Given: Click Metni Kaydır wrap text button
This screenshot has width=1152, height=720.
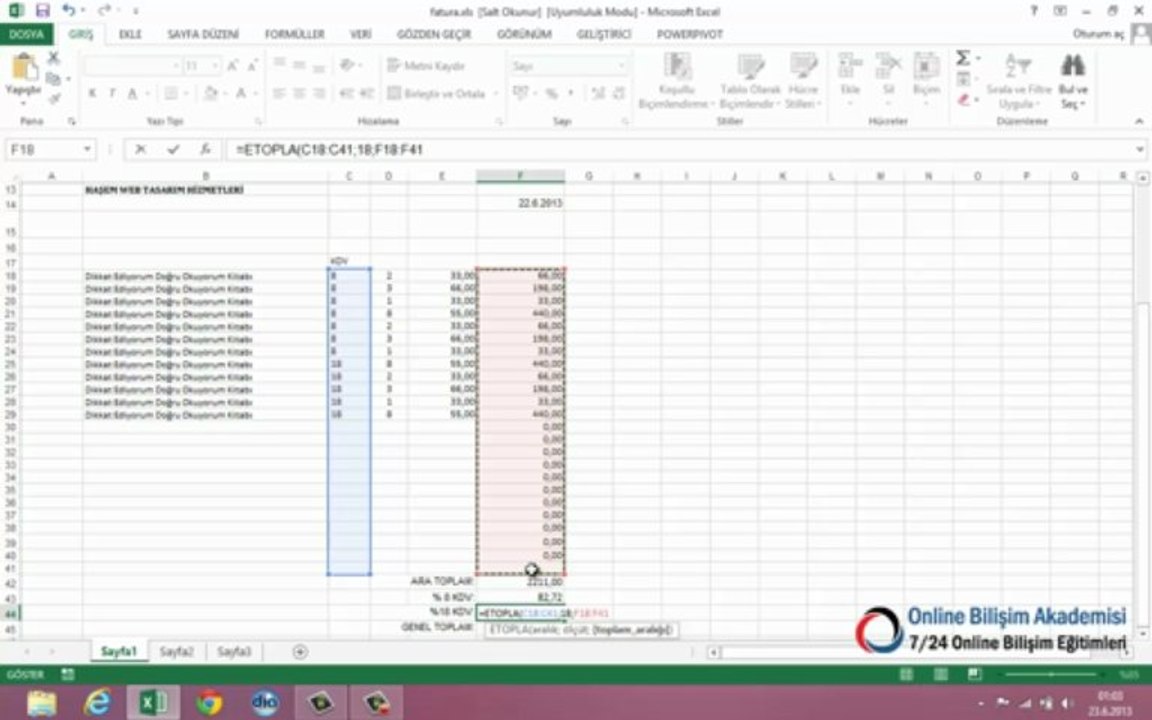Looking at the screenshot, I should pyautogui.click(x=426, y=65).
